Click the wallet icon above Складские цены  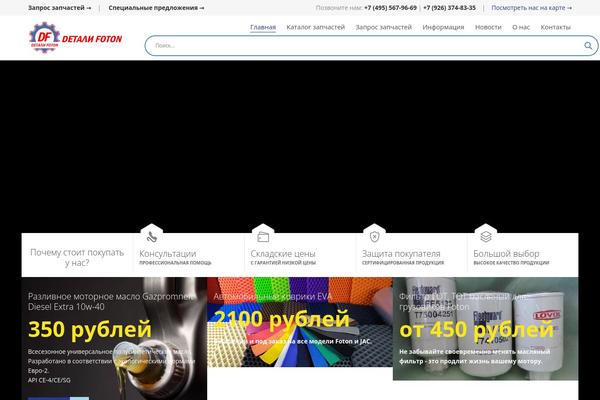click(263, 237)
